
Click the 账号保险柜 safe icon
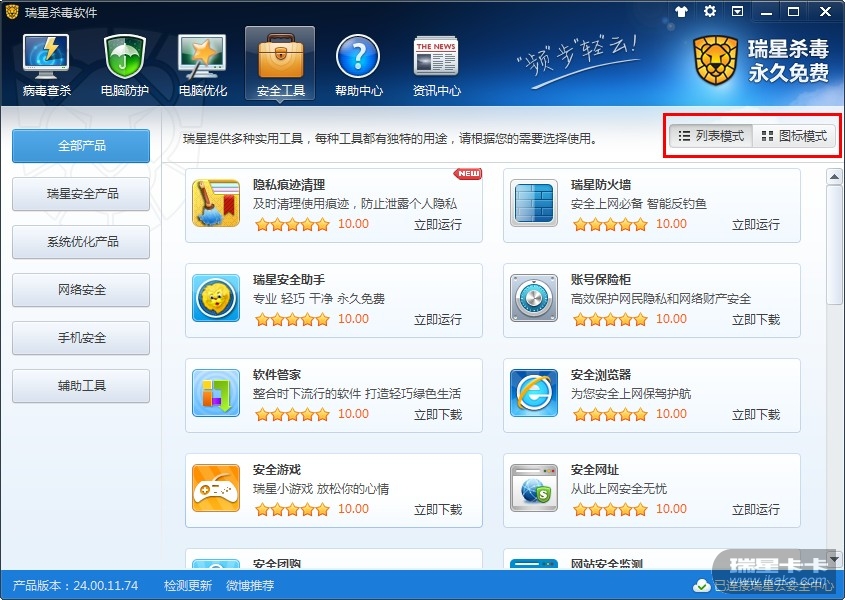(534, 298)
